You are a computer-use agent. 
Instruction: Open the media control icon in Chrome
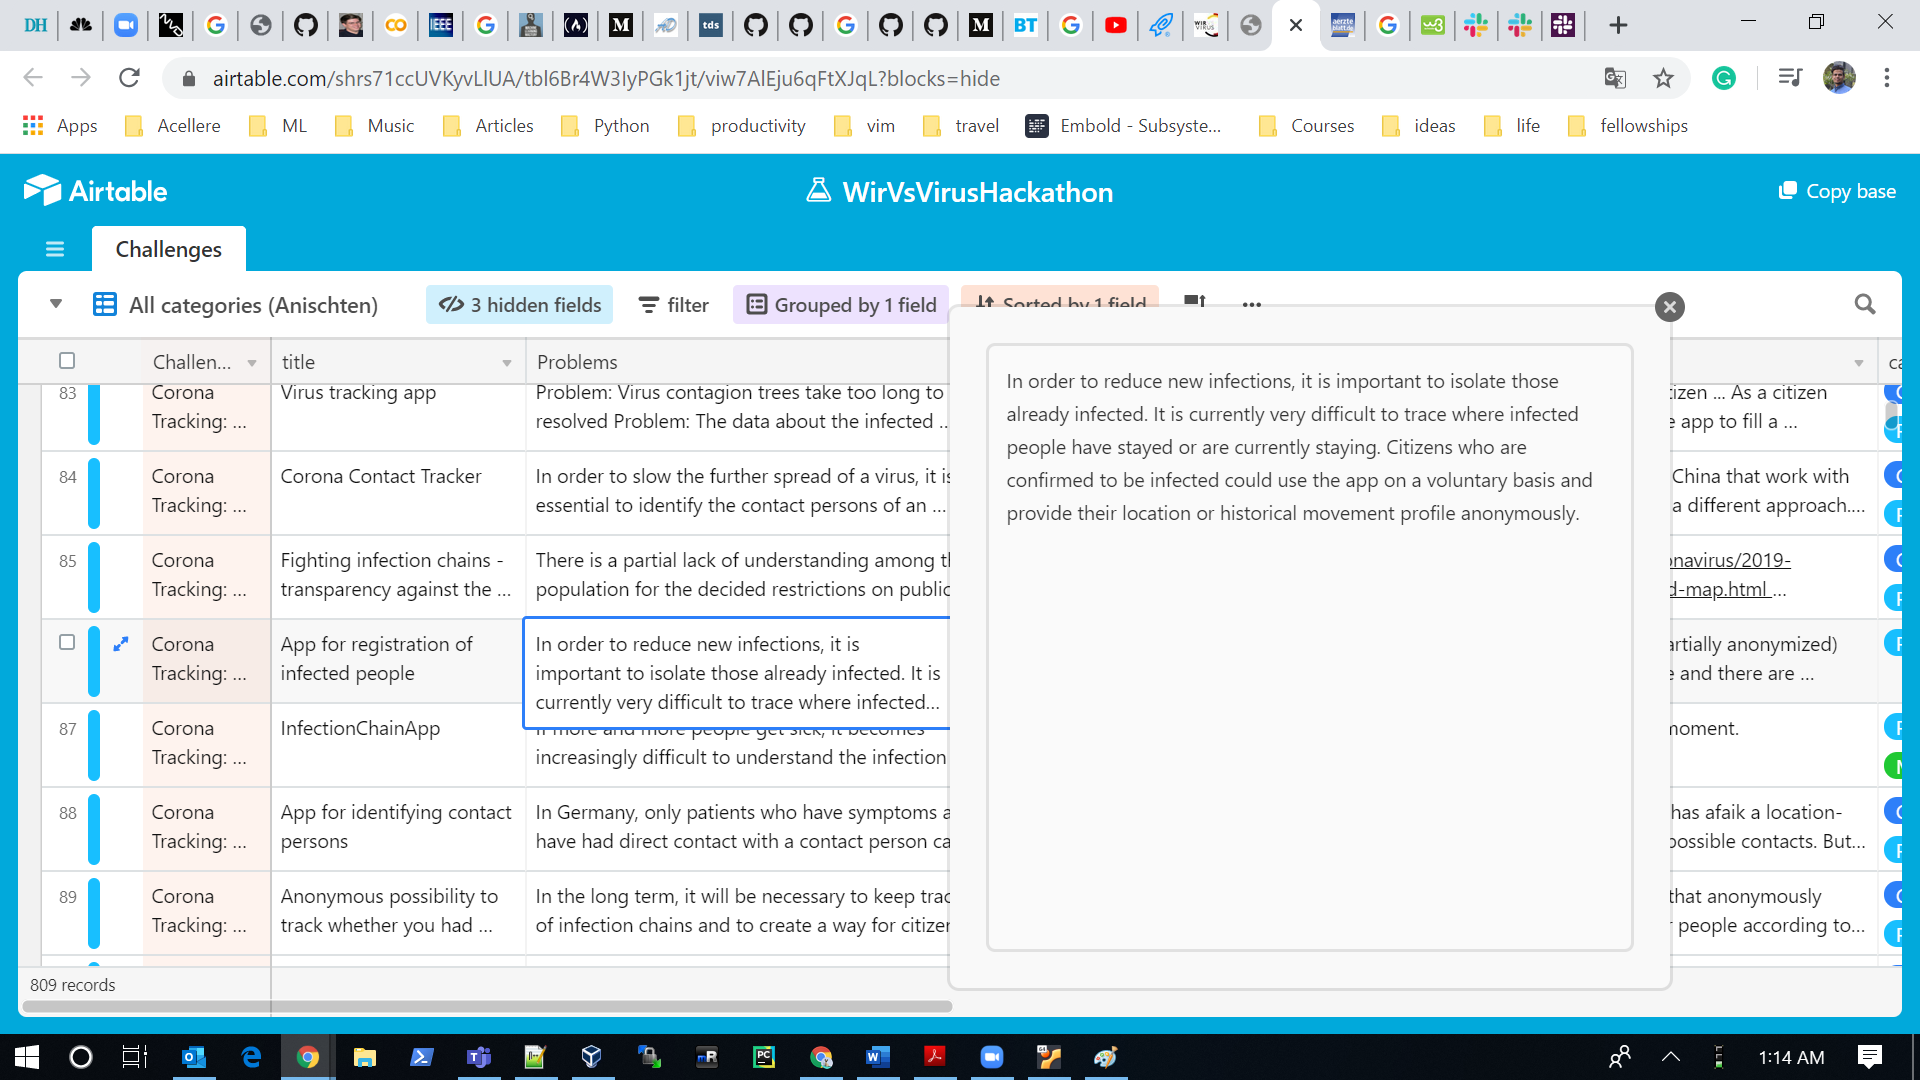[x=1790, y=78]
